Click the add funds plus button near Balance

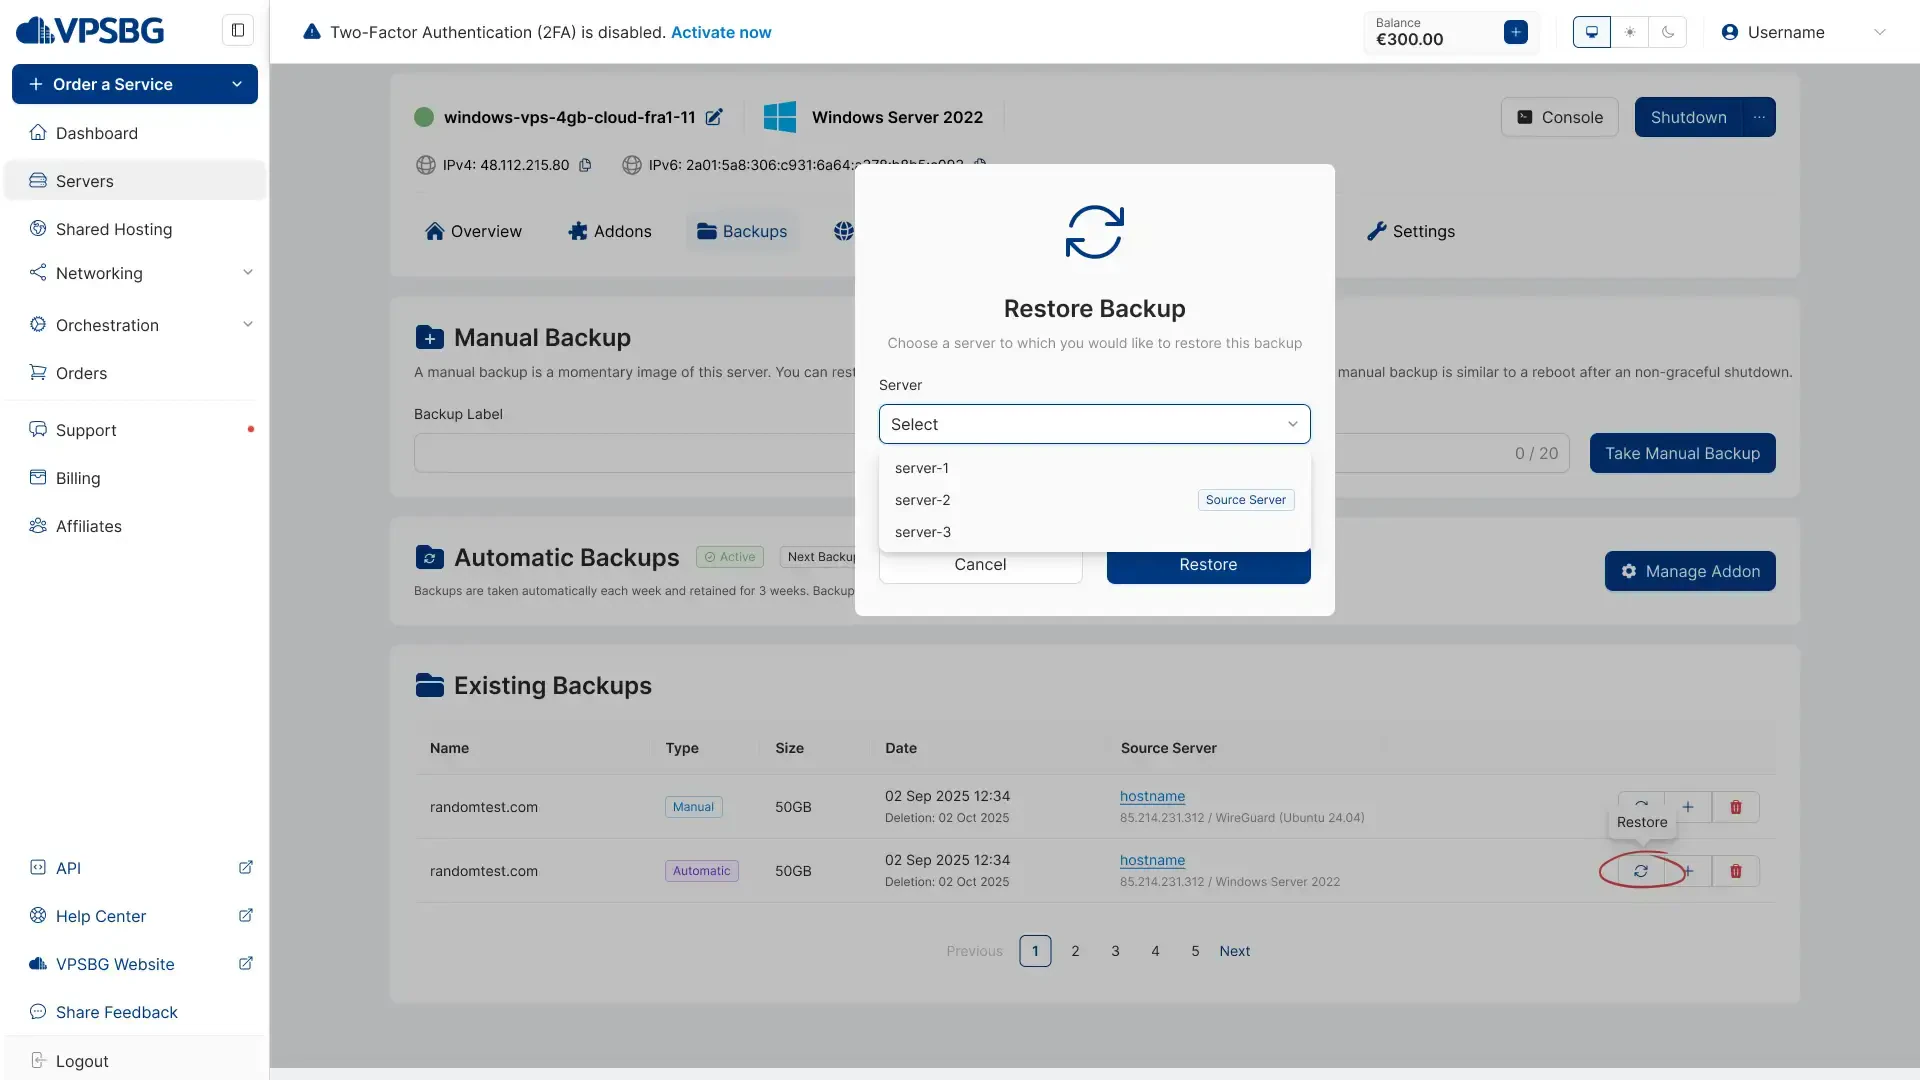click(1515, 32)
